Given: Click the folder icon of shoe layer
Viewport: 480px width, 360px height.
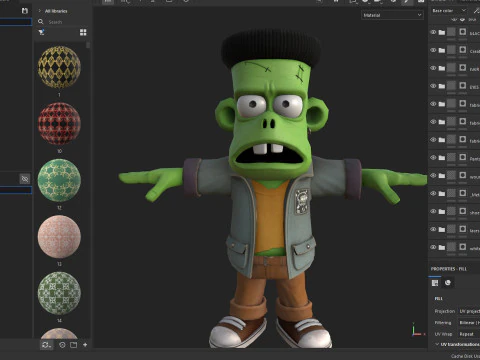Looking at the screenshot, I should [442, 211].
